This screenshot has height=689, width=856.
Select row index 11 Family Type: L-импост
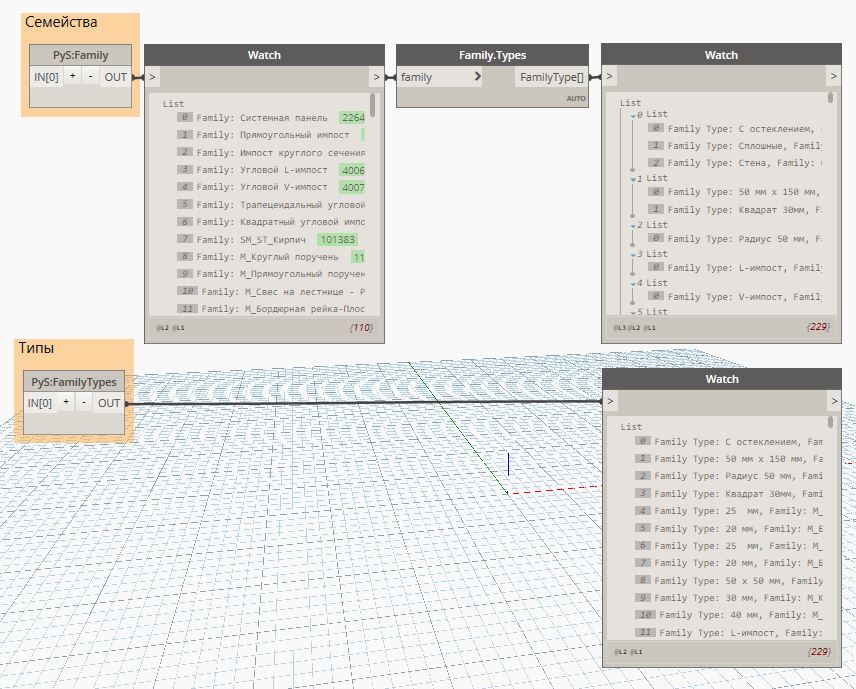[x=729, y=632]
